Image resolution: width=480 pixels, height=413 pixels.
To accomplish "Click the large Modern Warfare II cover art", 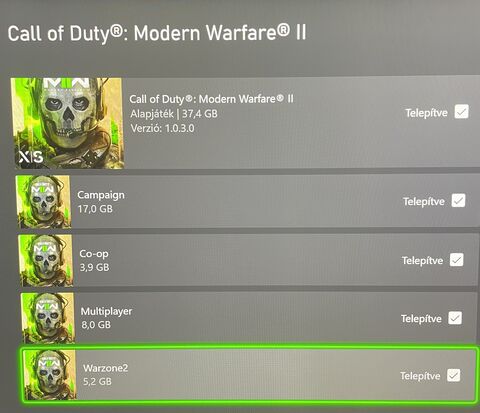I will pos(68,123).
